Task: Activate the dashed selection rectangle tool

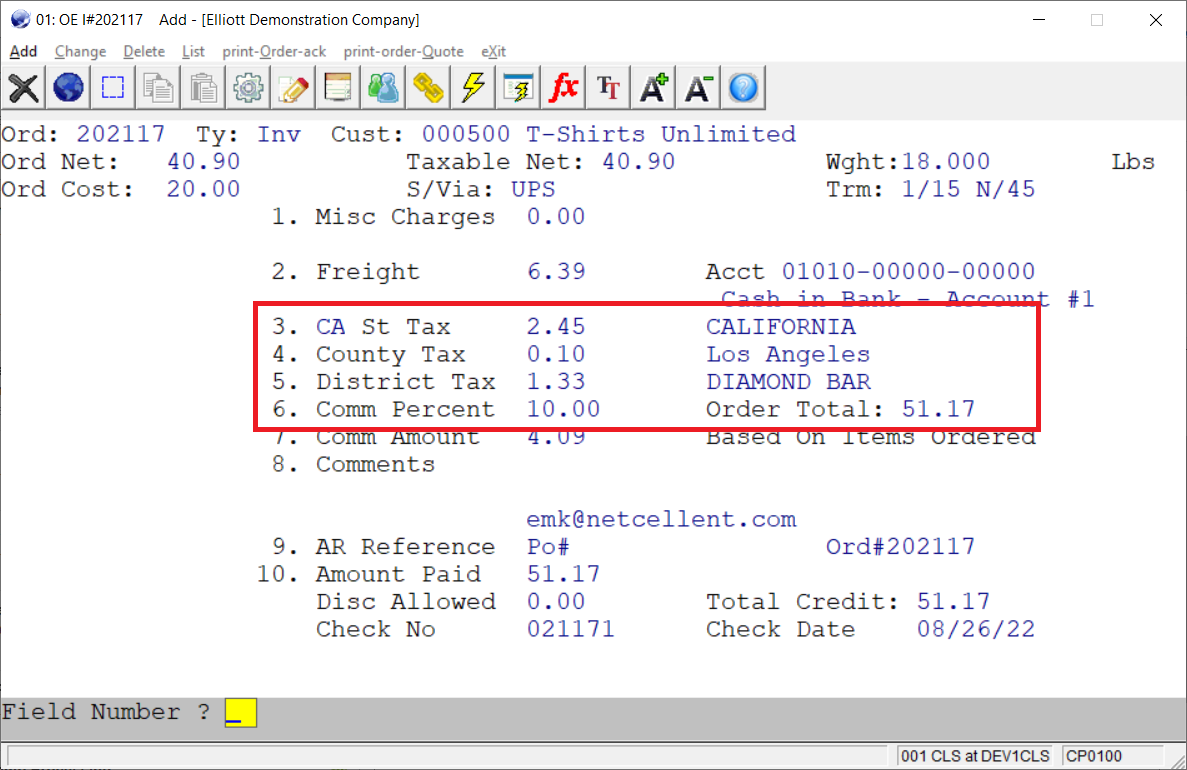Action: pyautogui.click(x=114, y=88)
